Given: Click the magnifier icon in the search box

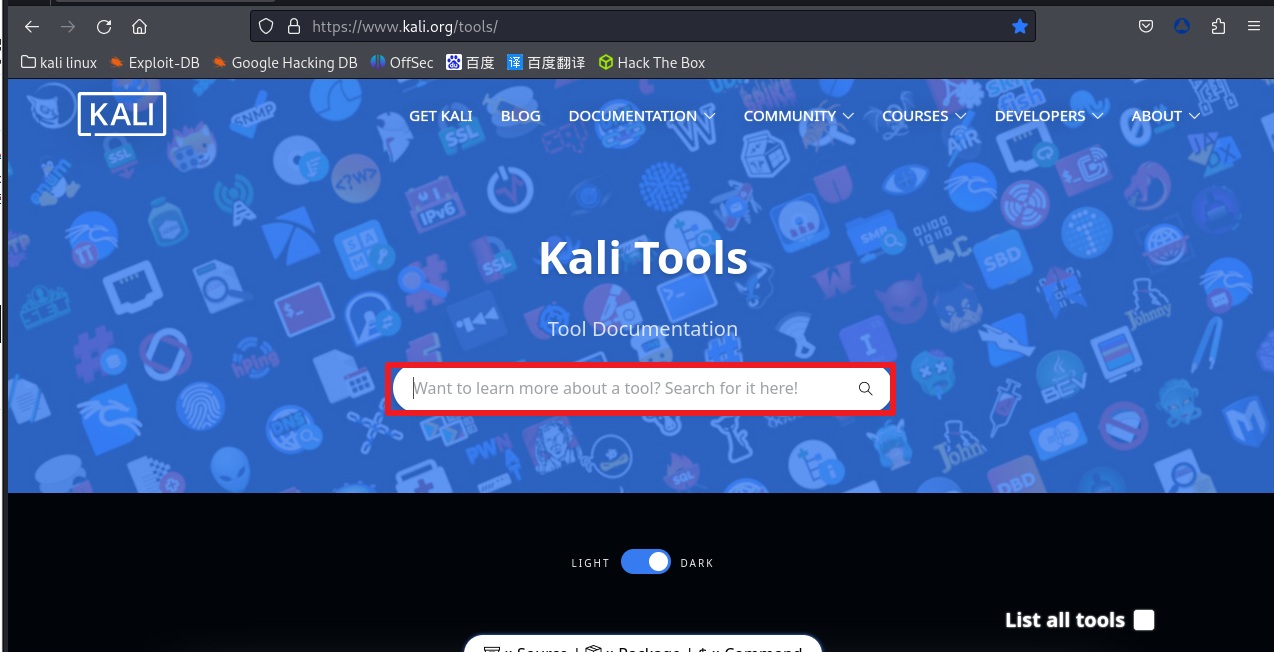Looking at the screenshot, I should [x=866, y=388].
